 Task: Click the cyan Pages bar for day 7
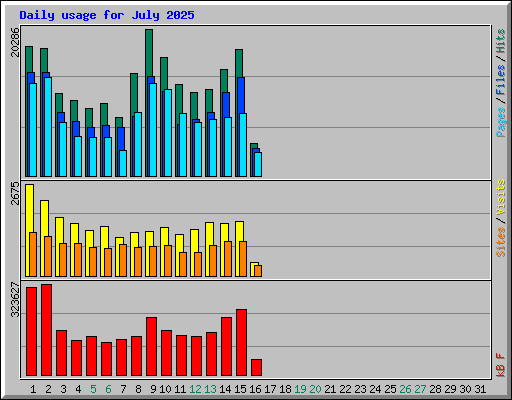point(123,163)
